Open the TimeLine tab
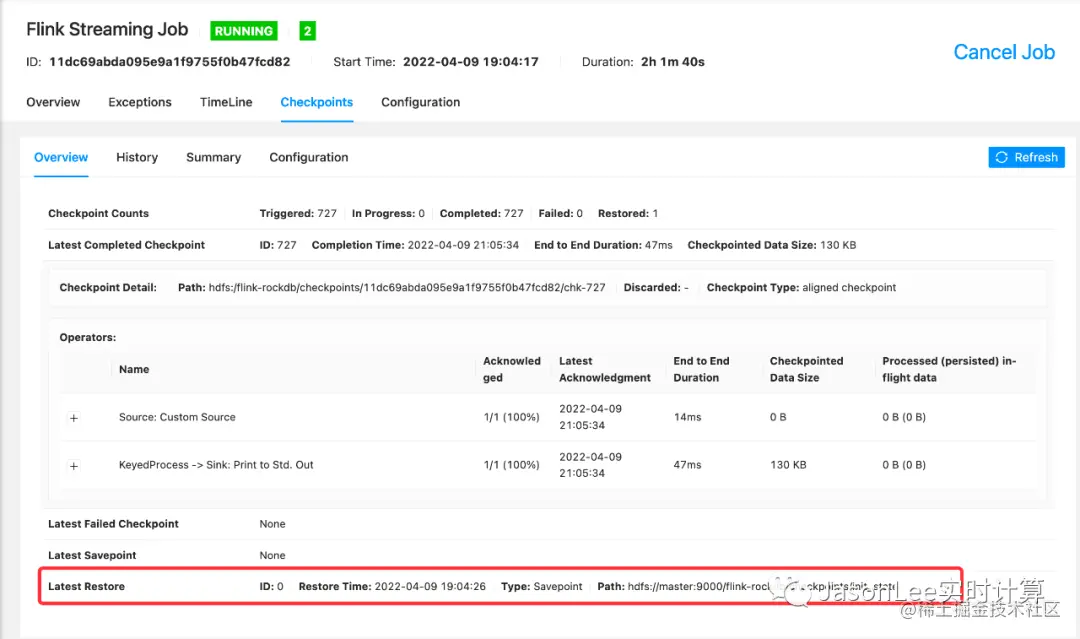The image size is (1080, 639). point(226,102)
